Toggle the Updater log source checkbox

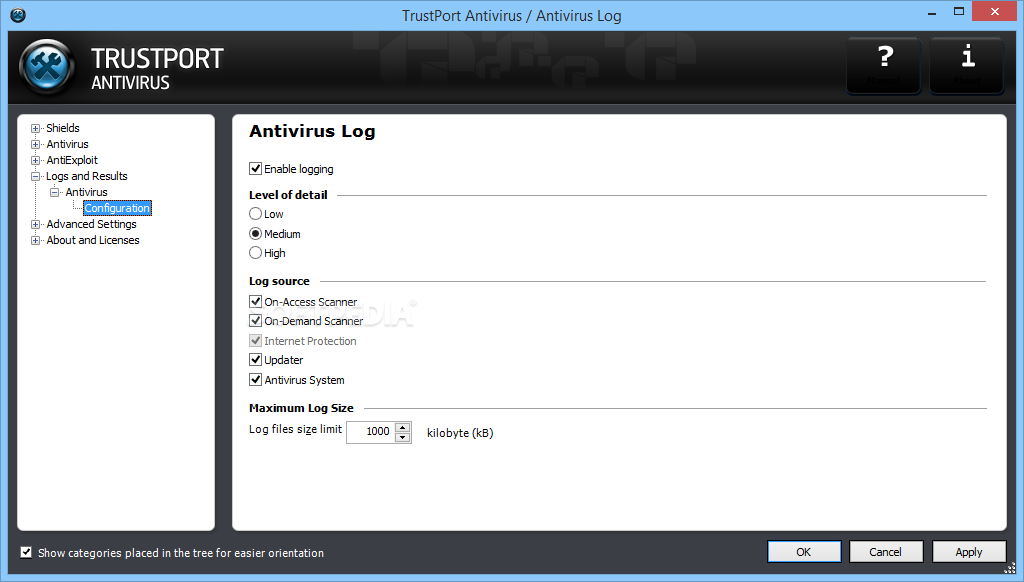(x=255, y=360)
